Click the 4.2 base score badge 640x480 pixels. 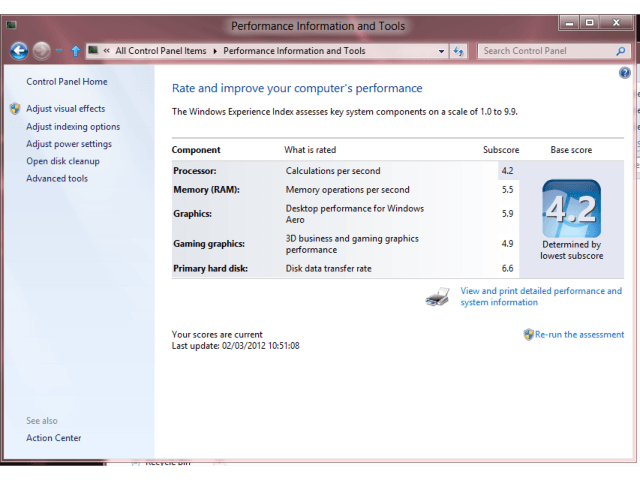click(571, 209)
